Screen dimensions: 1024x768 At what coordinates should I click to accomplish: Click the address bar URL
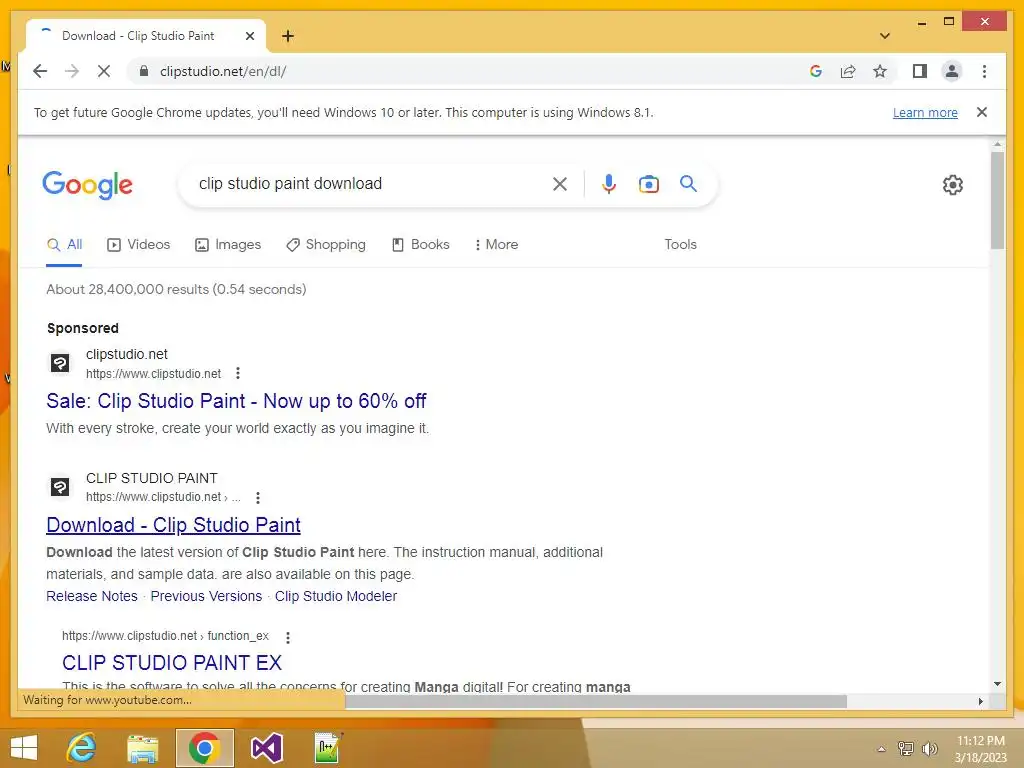[x=223, y=71]
